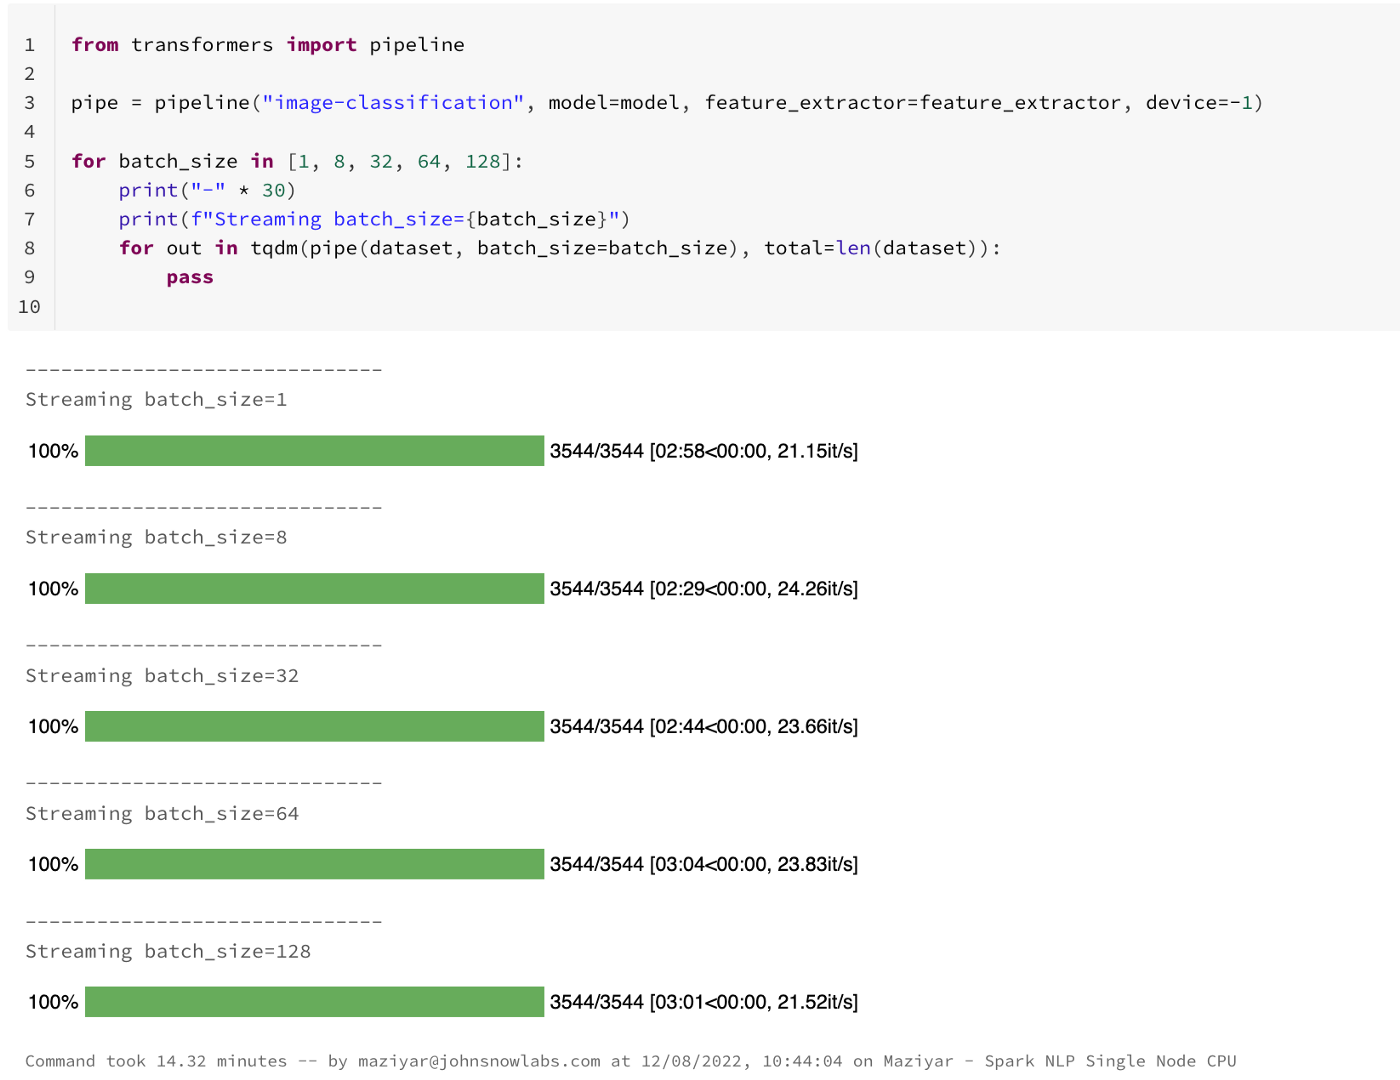Screen dimensions: 1400x1080
Task: Click the word transformers in the import line
Action: (x=202, y=45)
